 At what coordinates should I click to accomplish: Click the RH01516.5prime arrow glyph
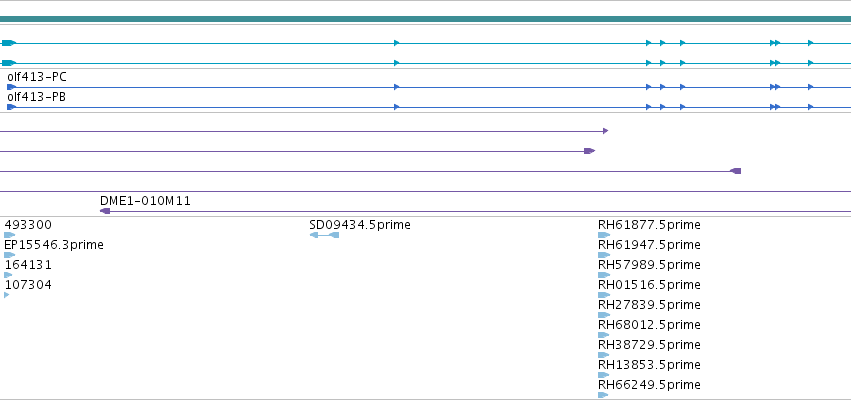(604, 295)
